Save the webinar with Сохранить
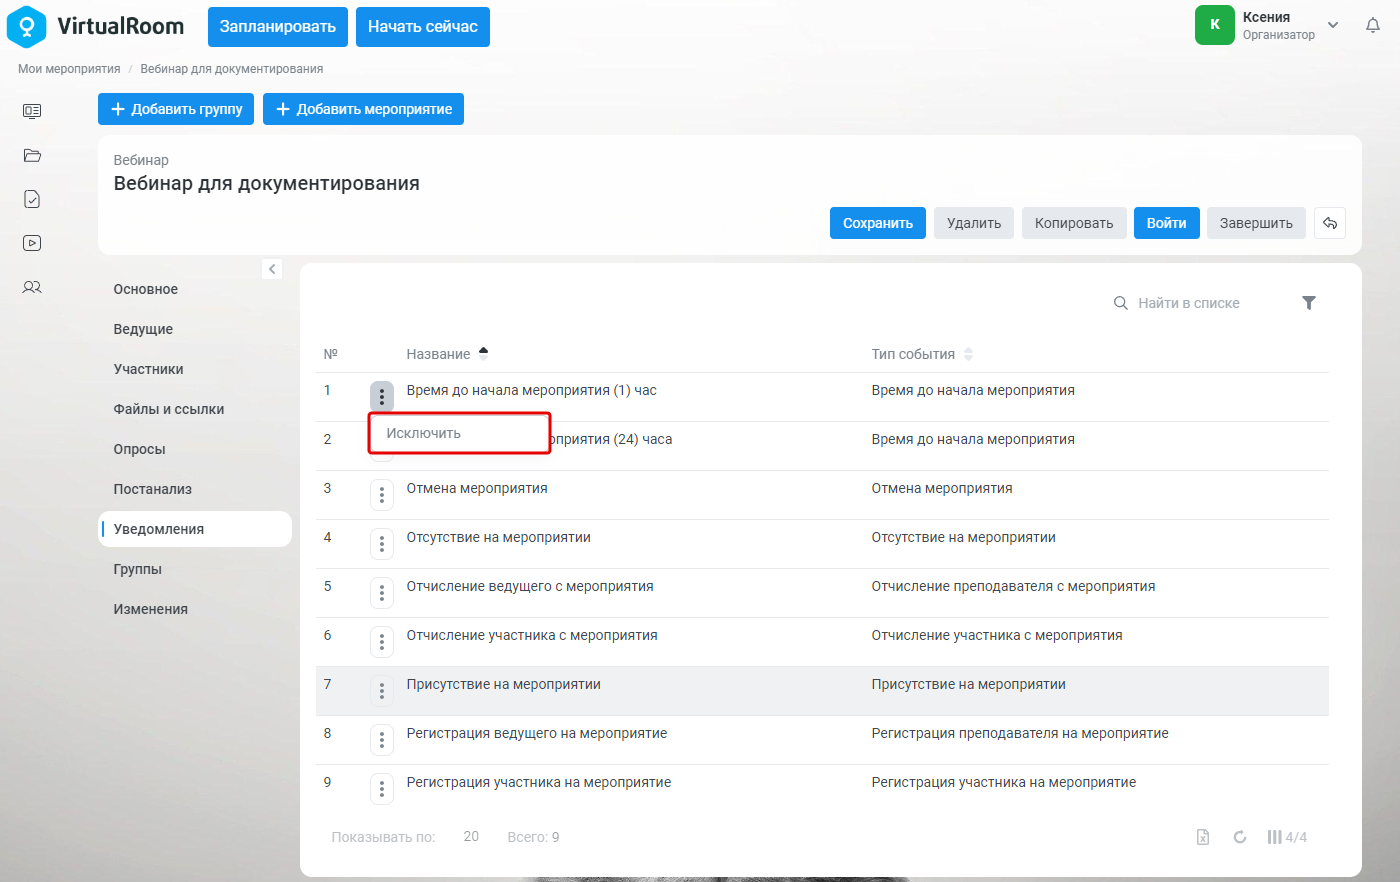 click(878, 223)
